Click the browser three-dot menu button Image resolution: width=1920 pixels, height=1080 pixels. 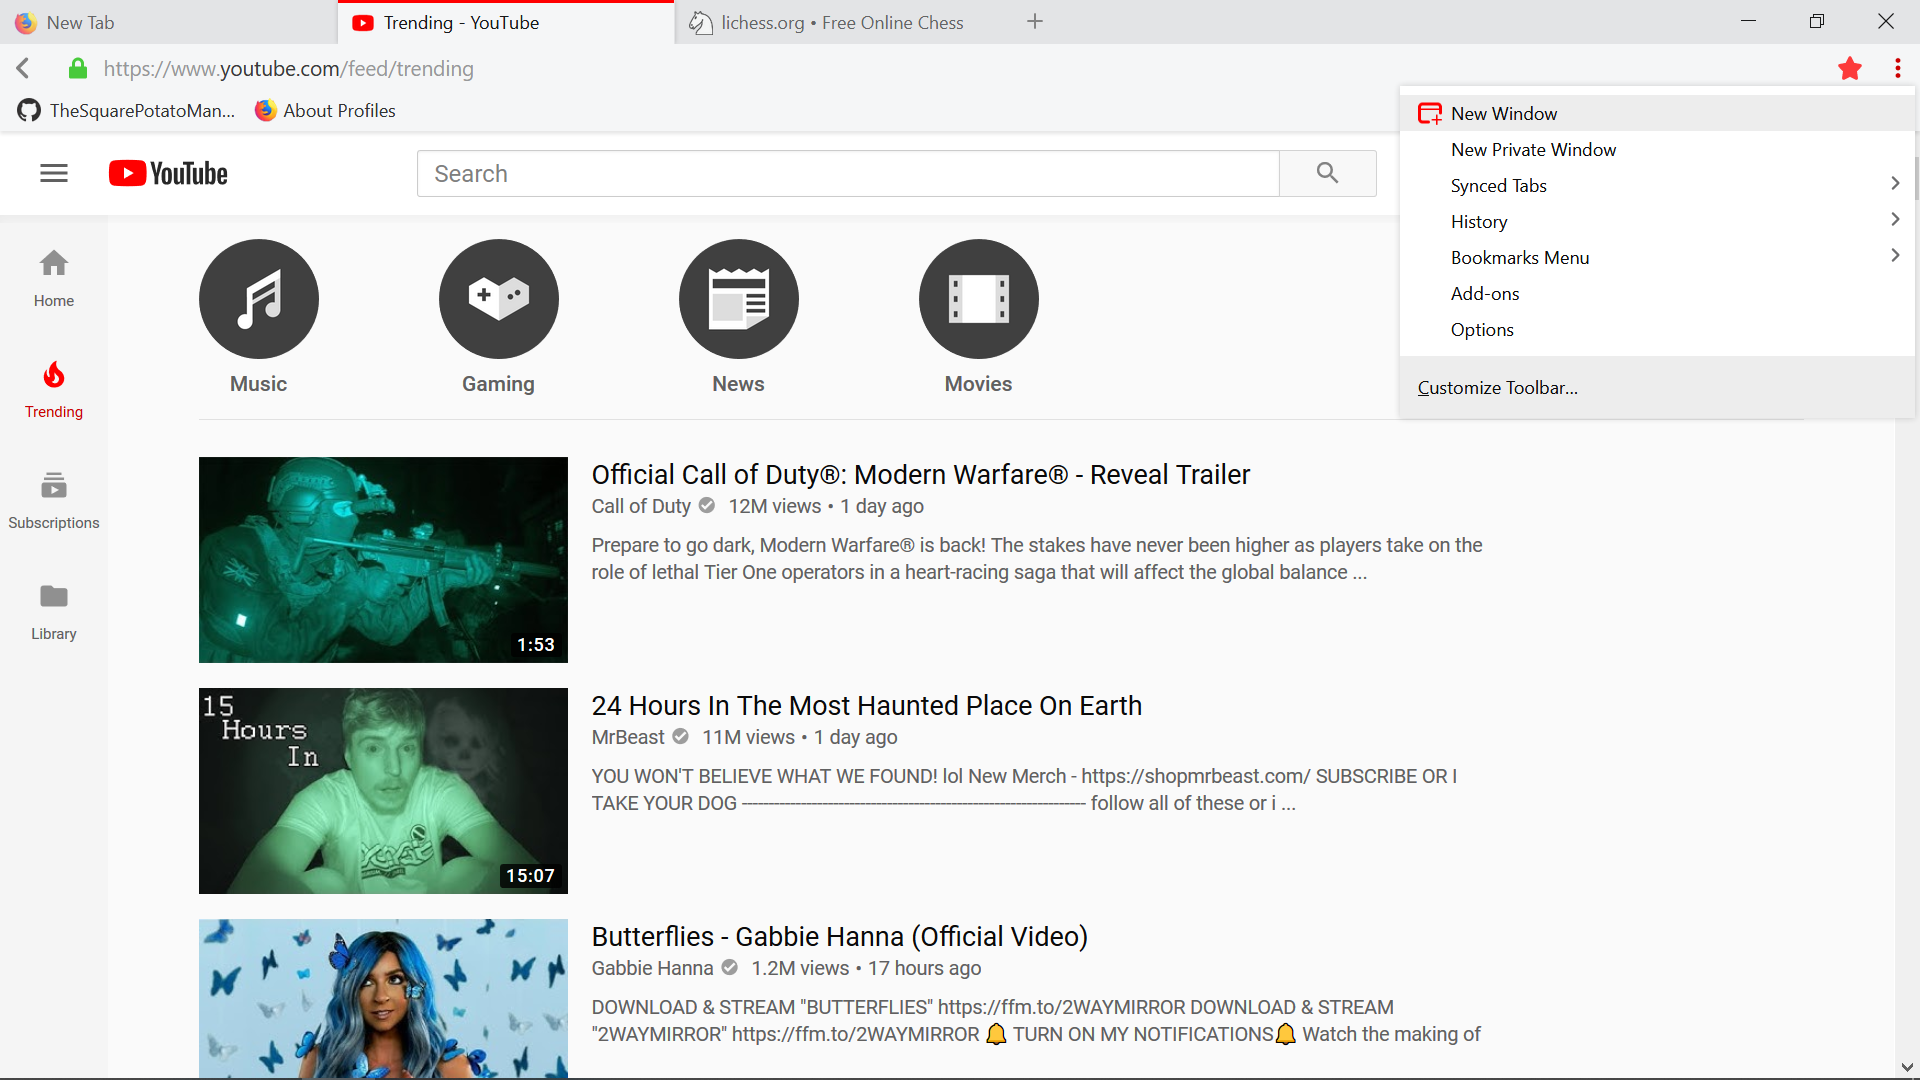click(1897, 69)
